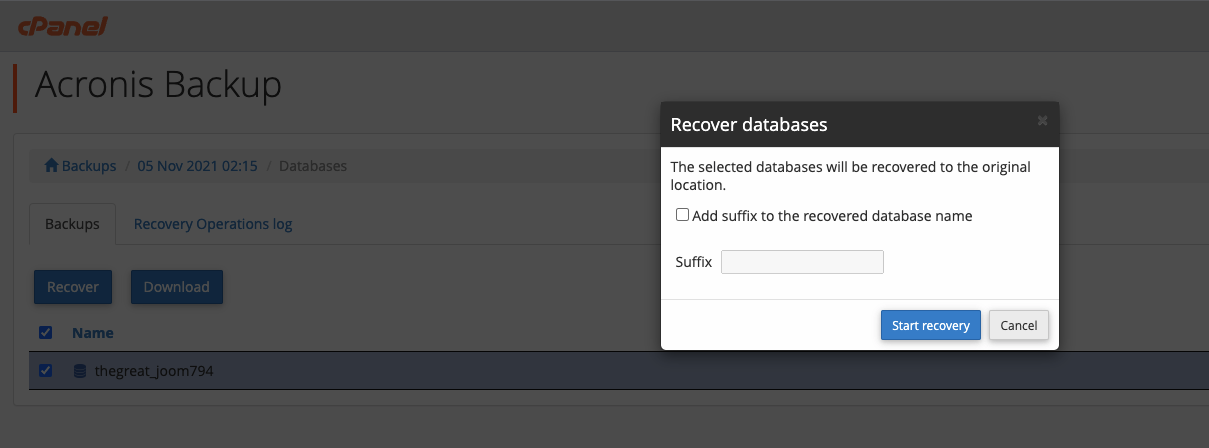Toggle the select-all checkbox beside Name

click(45, 332)
